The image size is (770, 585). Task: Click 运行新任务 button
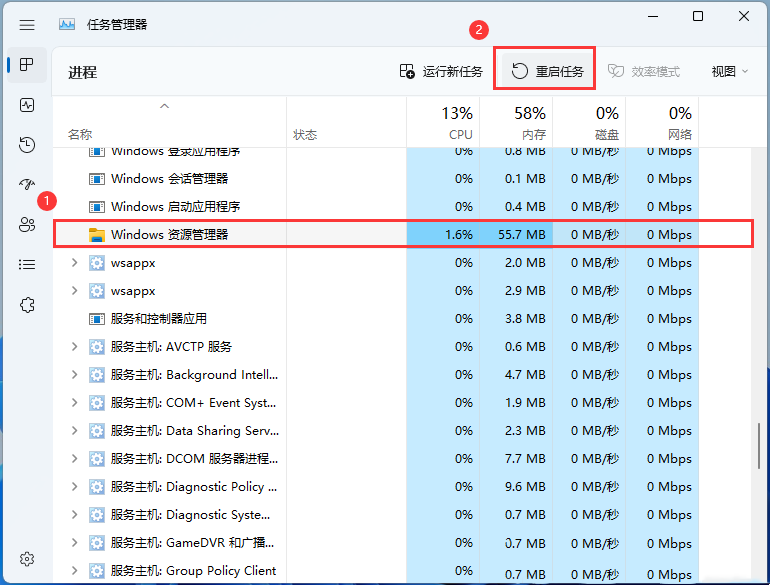(441, 72)
